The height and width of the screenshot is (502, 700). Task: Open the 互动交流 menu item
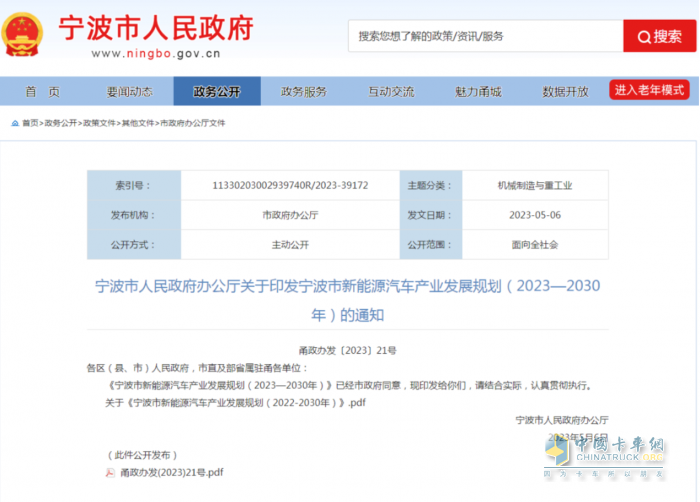[x=391, y=91]
